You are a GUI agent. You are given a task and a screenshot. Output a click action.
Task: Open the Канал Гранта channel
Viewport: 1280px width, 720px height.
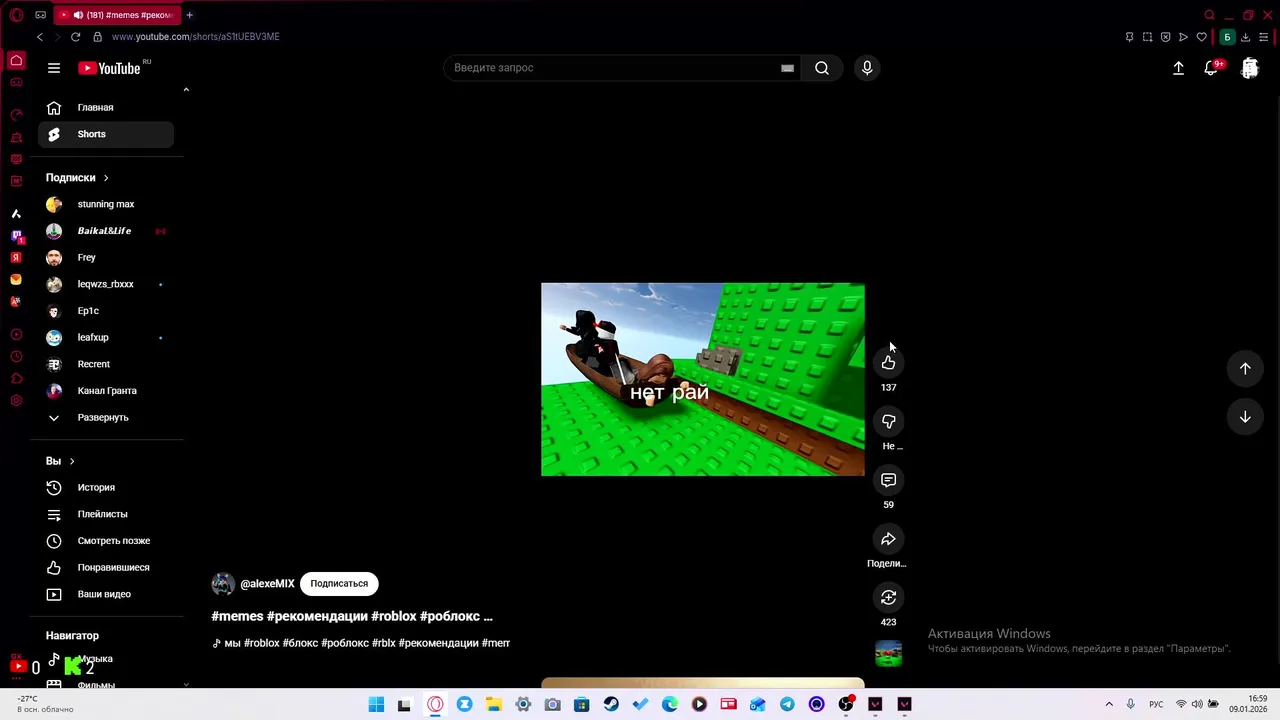click(x=106, y=391)
